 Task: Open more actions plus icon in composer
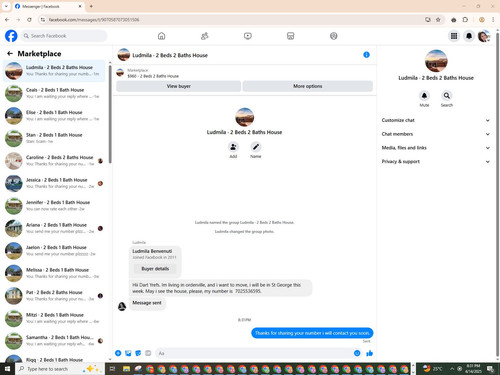point(118,353)
